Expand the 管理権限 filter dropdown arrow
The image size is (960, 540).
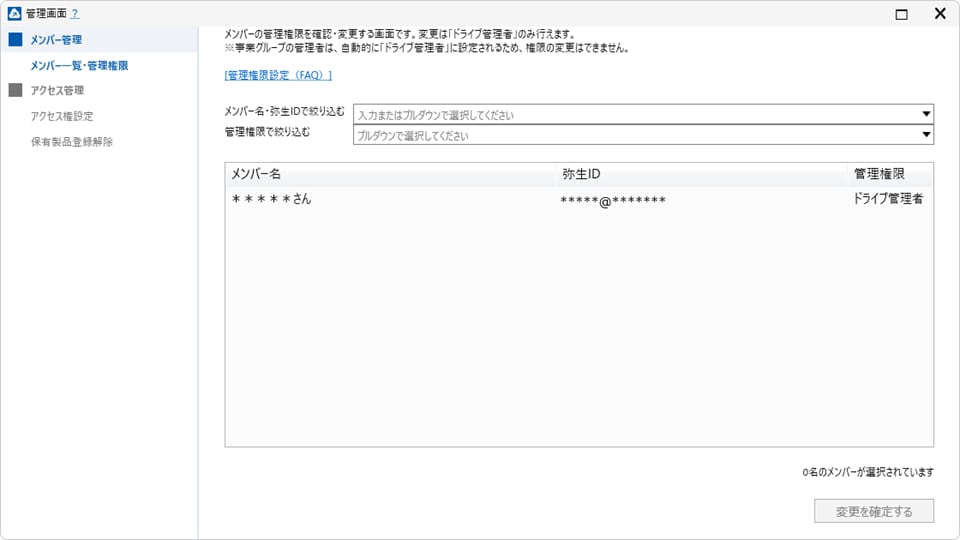tap(926, 135)
